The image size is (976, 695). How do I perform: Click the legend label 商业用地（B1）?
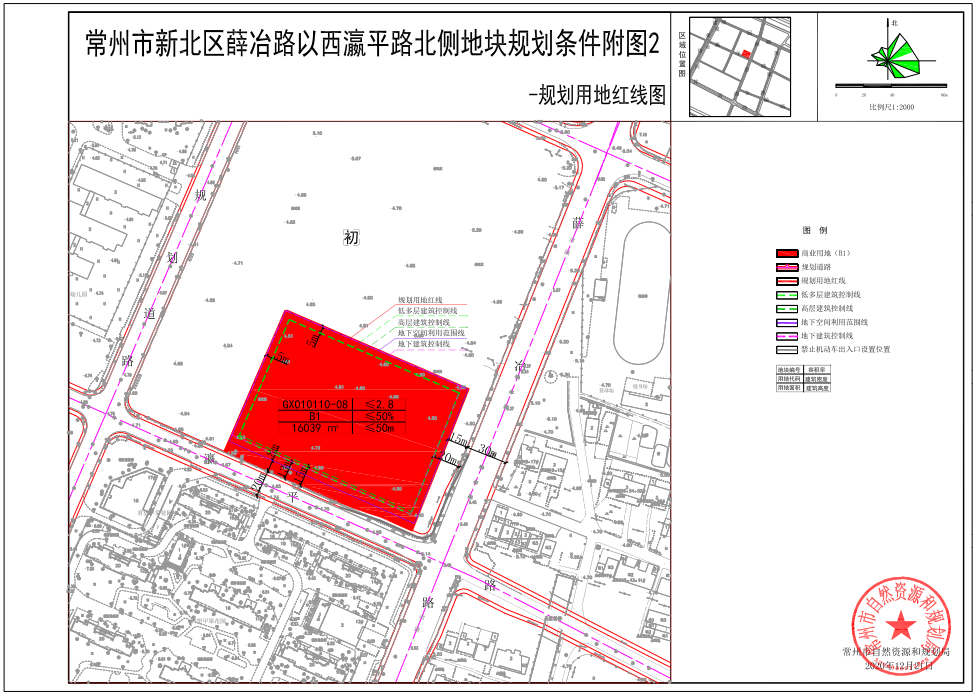point(826,253)
